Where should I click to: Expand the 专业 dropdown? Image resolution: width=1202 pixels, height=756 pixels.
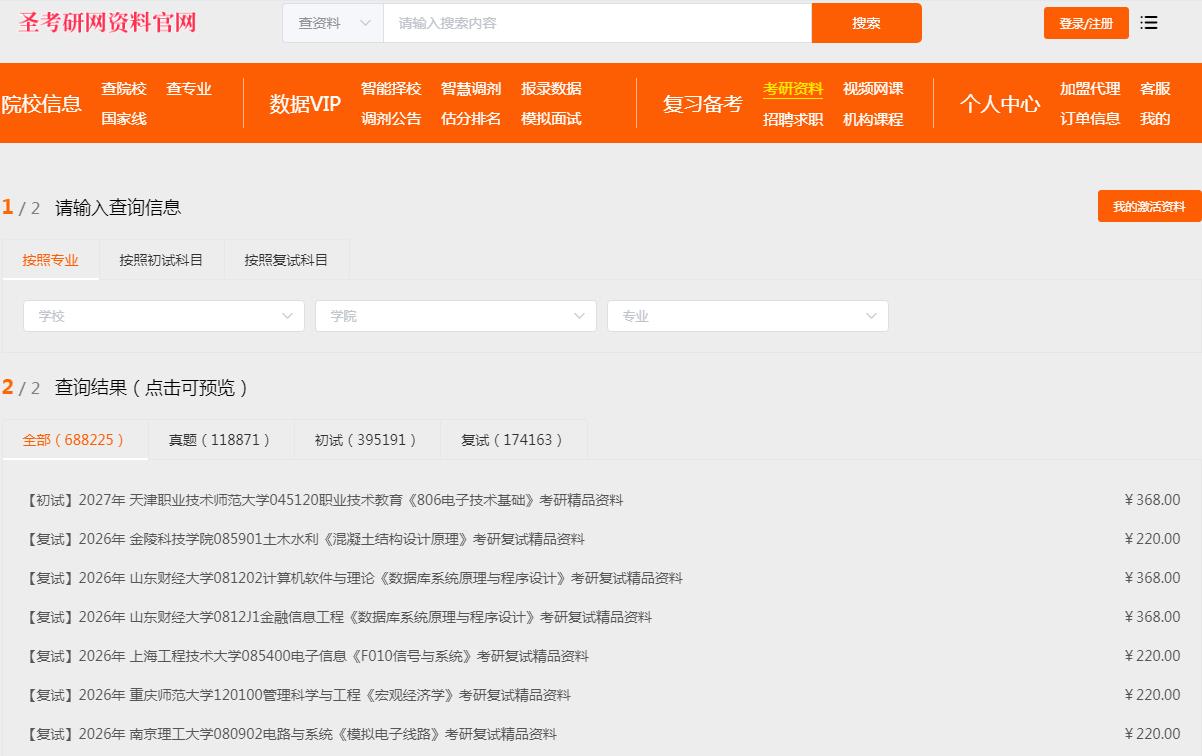coord(748,316)
